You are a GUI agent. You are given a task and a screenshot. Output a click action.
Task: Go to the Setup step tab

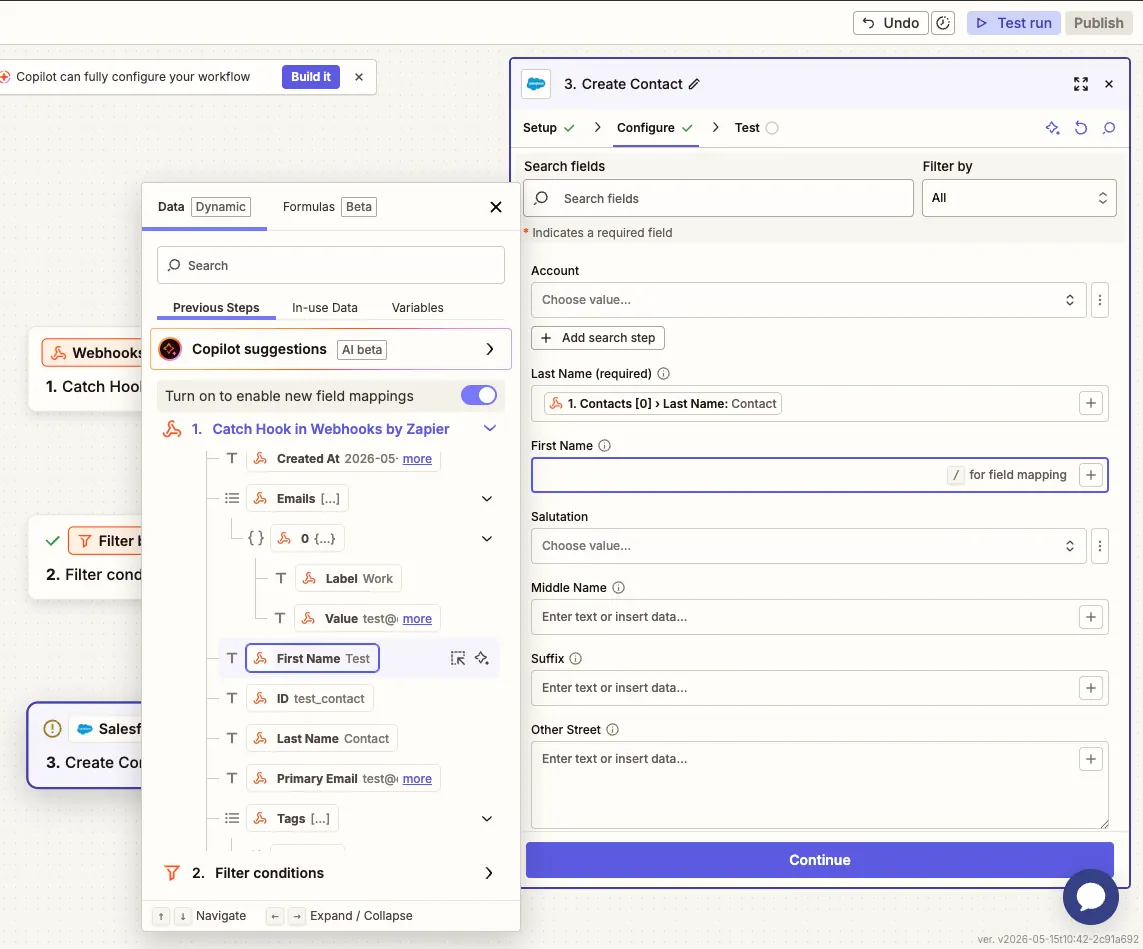(x=549, y=128)
